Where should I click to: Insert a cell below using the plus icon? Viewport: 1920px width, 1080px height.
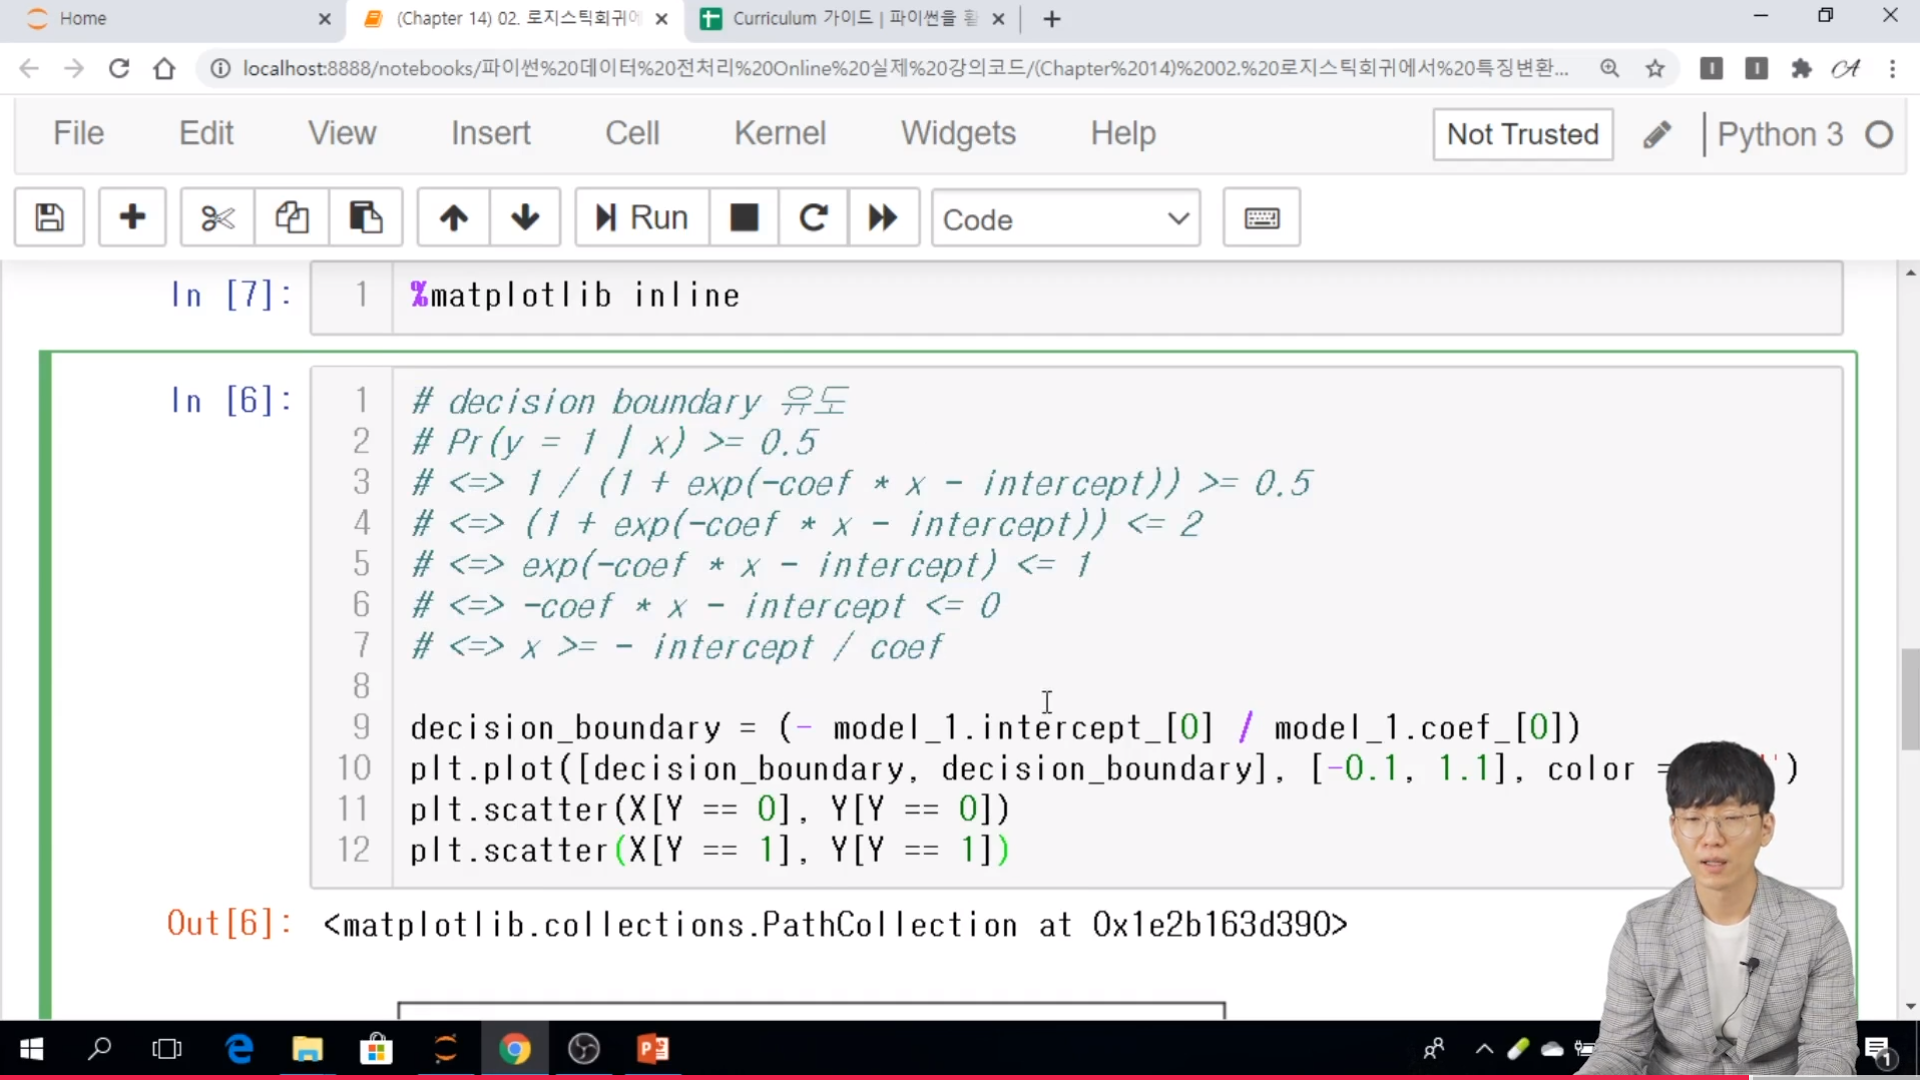click(132, 217)
